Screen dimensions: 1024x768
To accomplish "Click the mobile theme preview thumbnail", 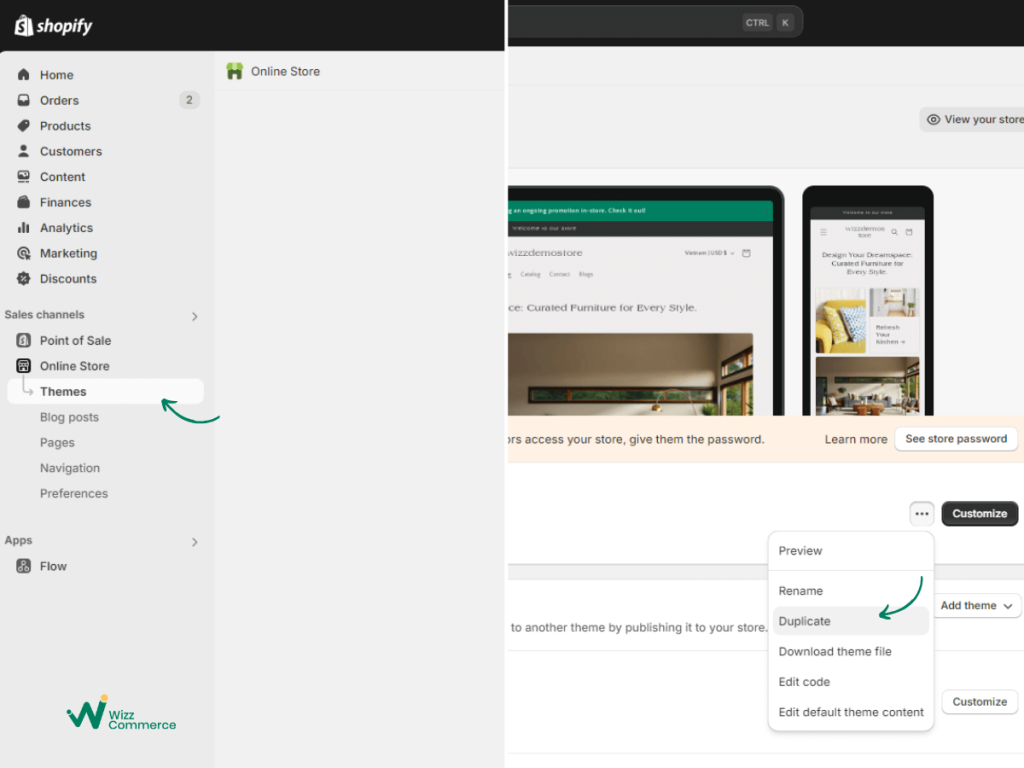I will [x=867, y=301].
